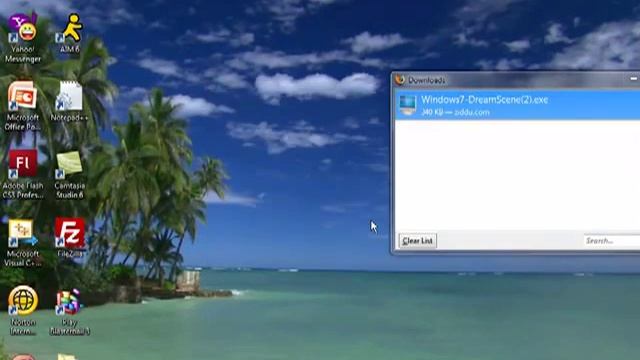640x360 pixels.
Task: Select the Microsoft Office PowerPoint shortcut
Action: (x=23, y=106)
